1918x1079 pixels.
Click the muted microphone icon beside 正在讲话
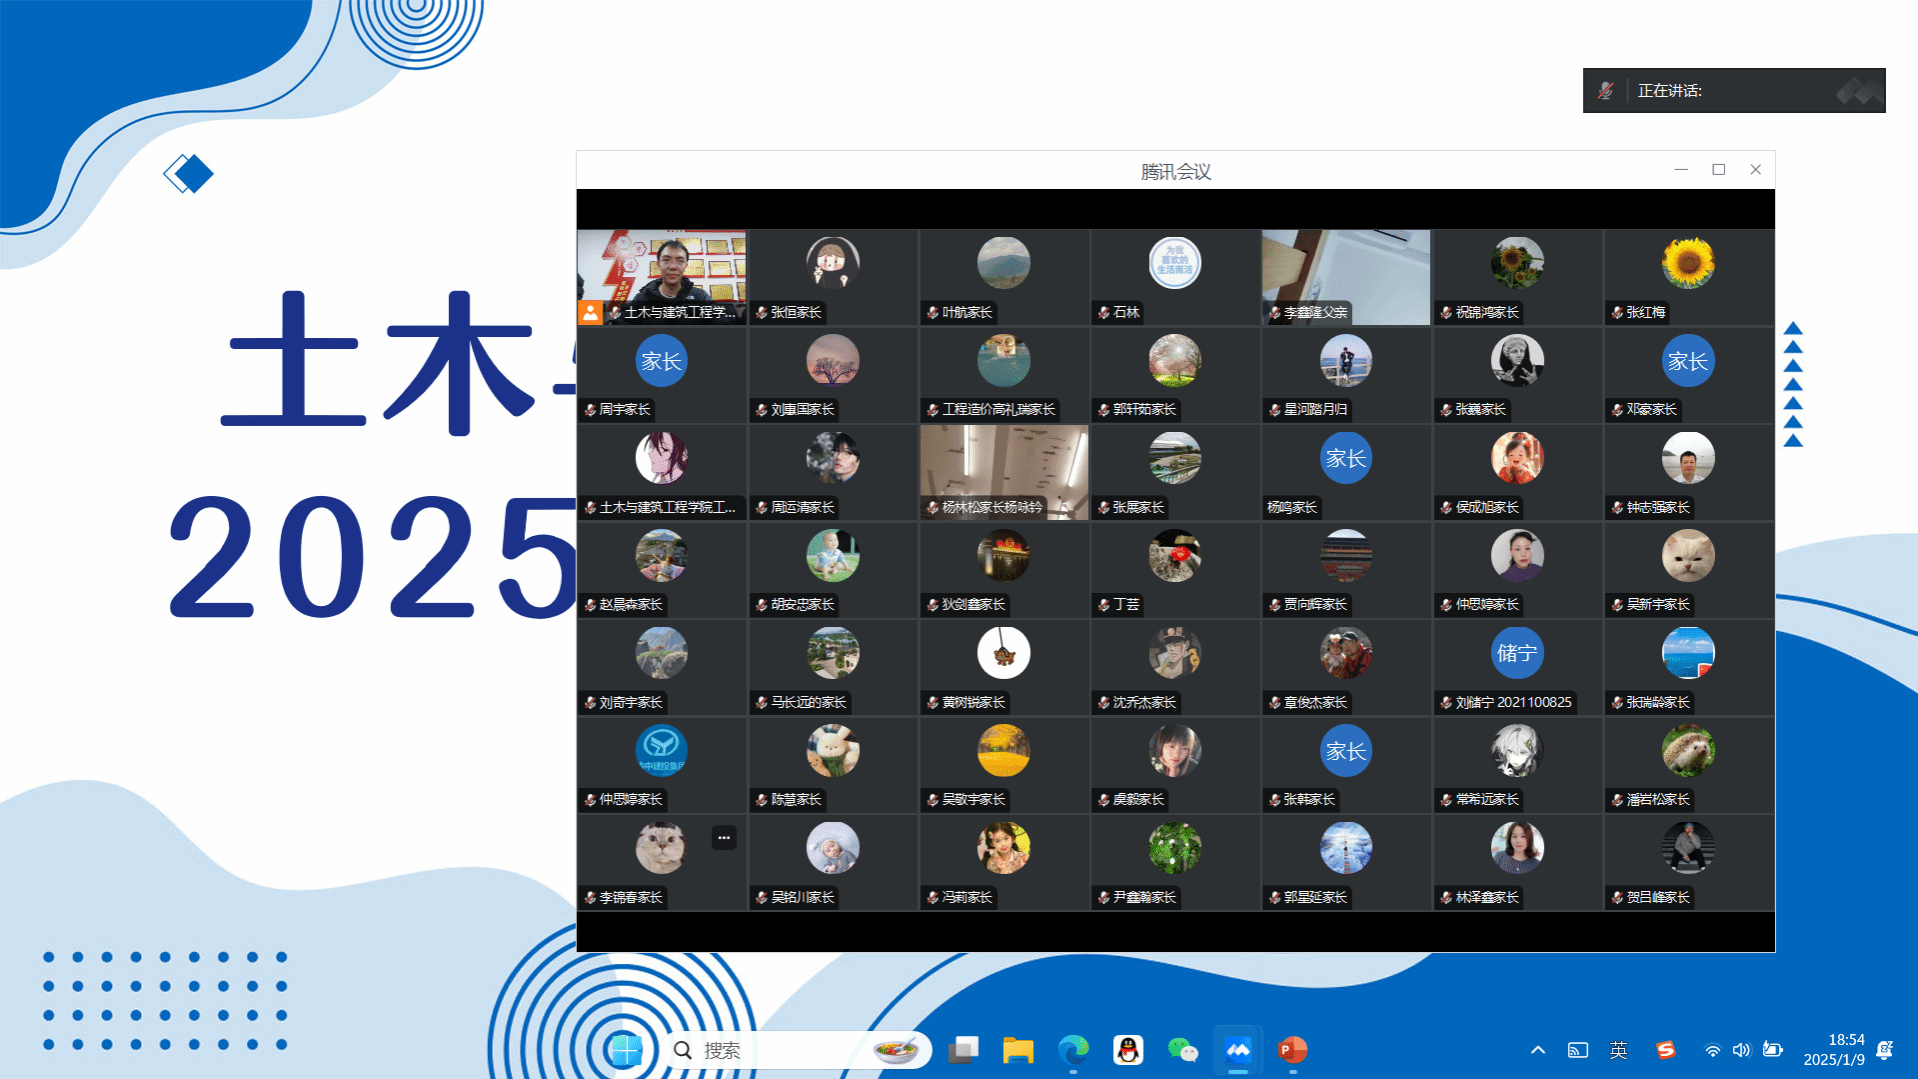click(x=1605, y=91)
